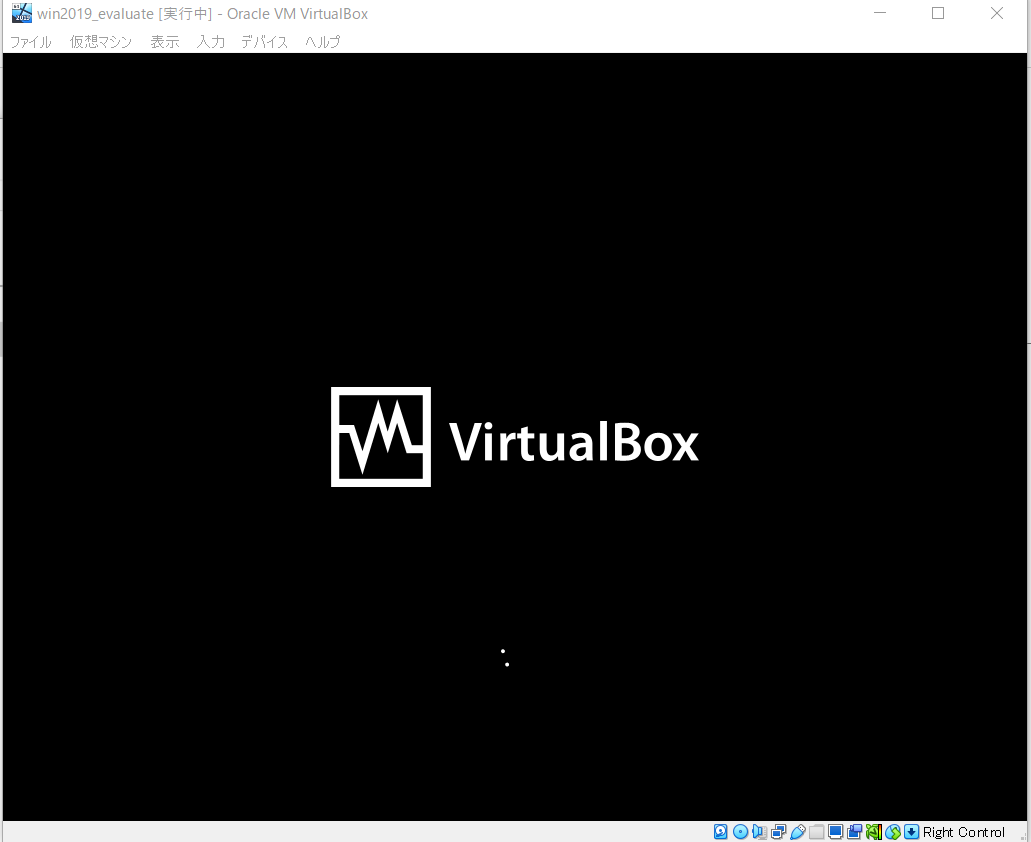Open the 仮想マシン menu
Screen dimensions: 1031x842
(x=101, y=42)
